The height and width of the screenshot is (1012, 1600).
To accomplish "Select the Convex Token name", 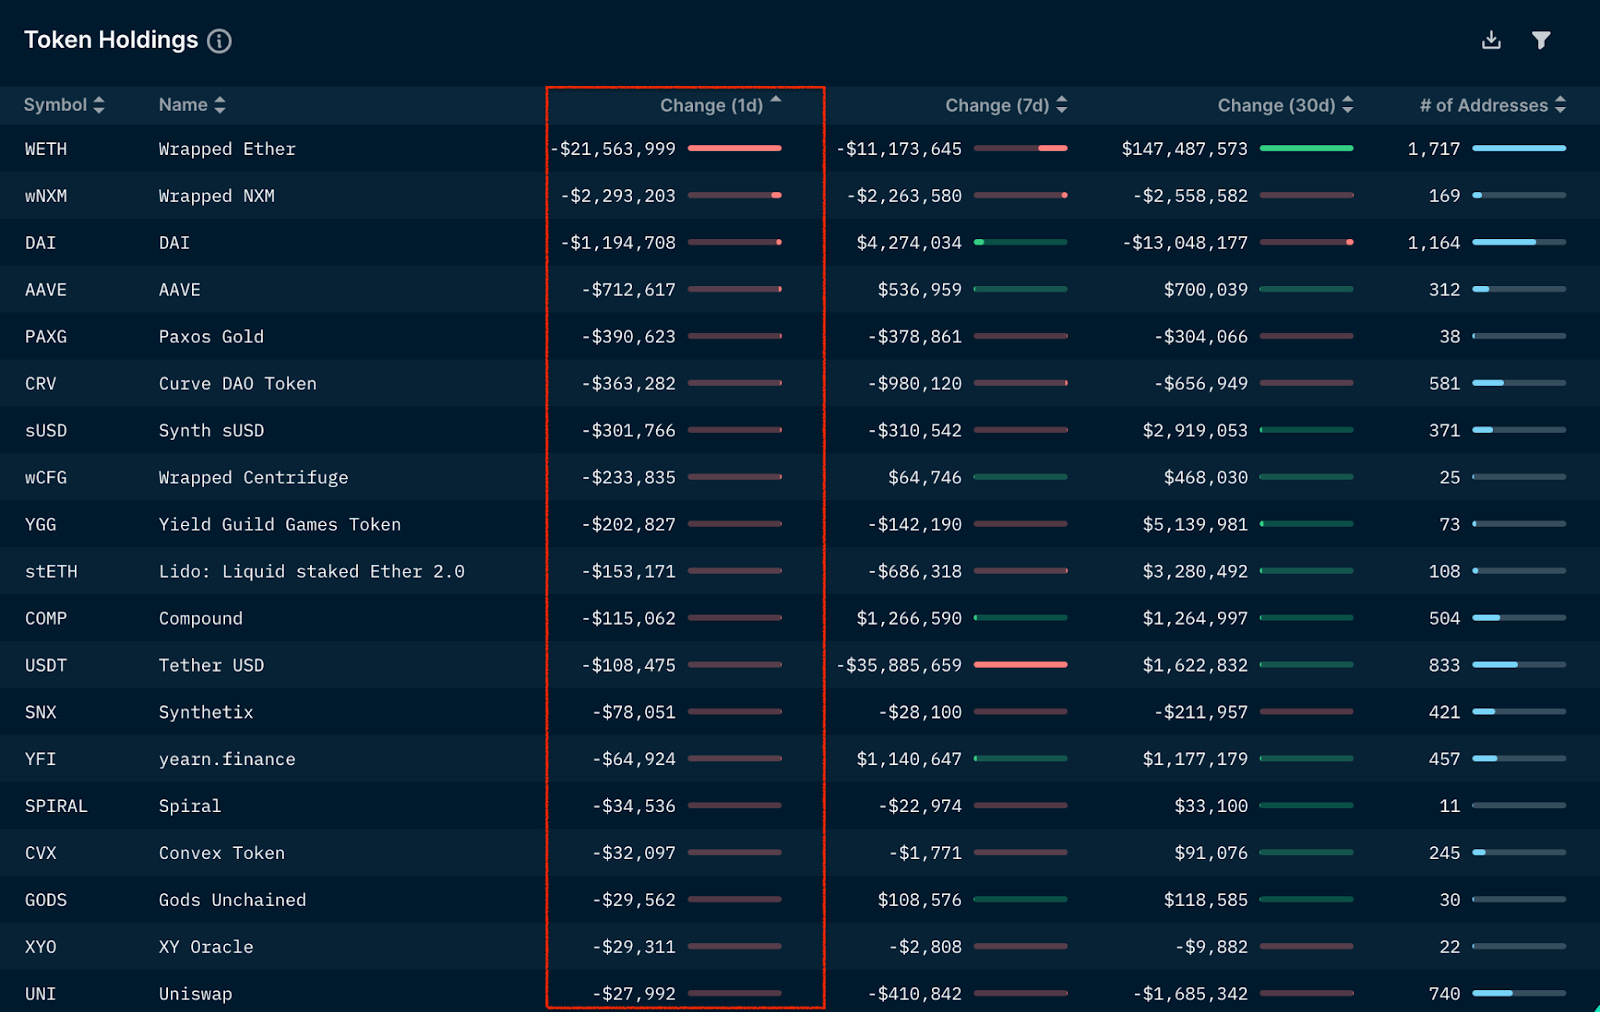I will coord(221,853).
